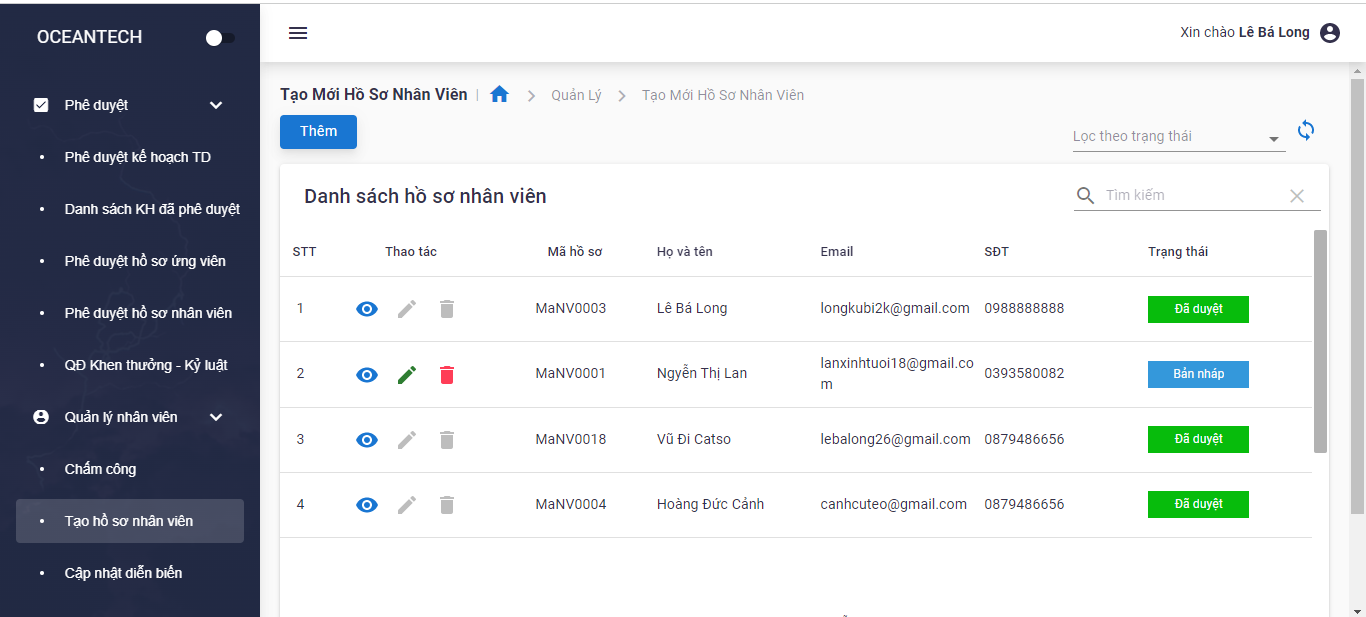Click the Phê duyệt checkbox icon
Viewport: 1366px width, 617px height.
(x=41, y=105)
